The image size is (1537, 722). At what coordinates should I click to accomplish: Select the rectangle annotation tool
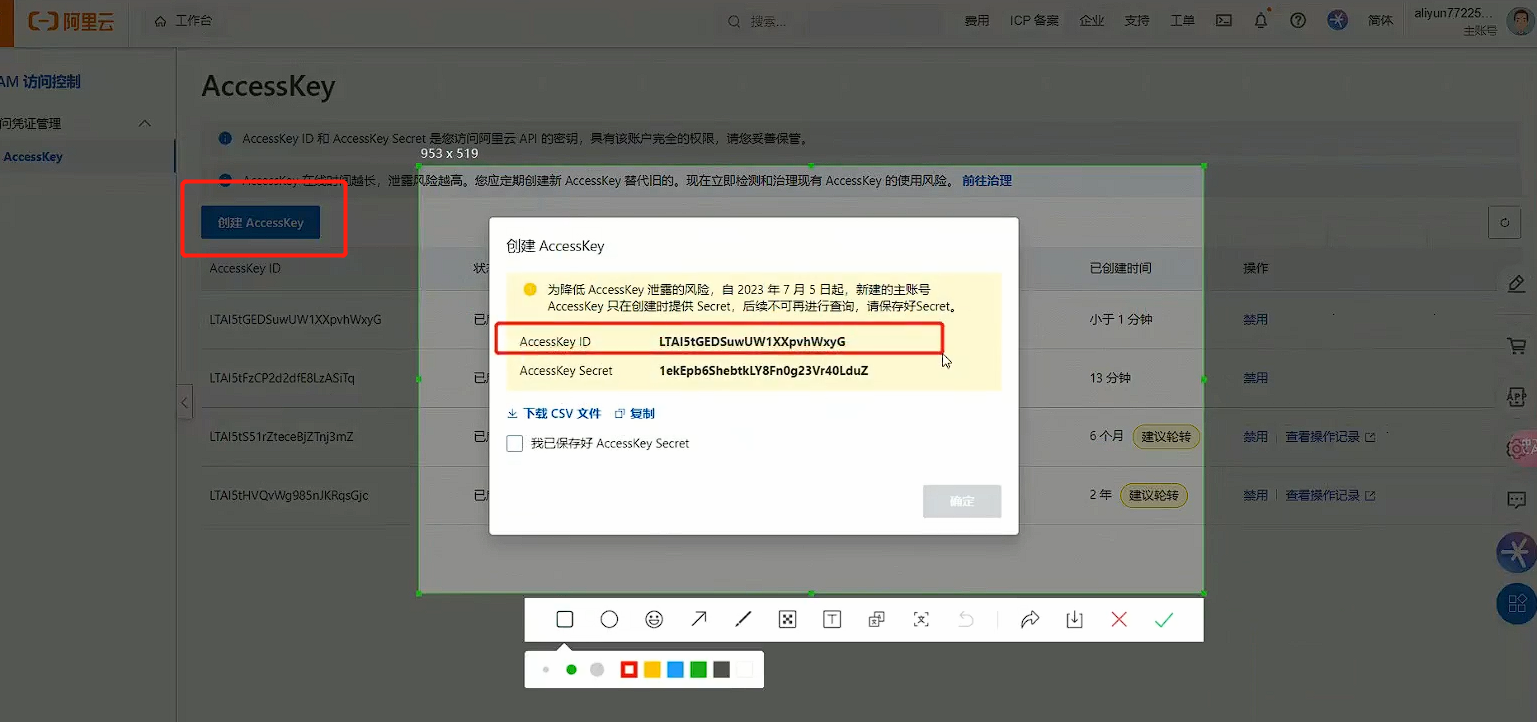pyautogui.click(x=564, y=620)
